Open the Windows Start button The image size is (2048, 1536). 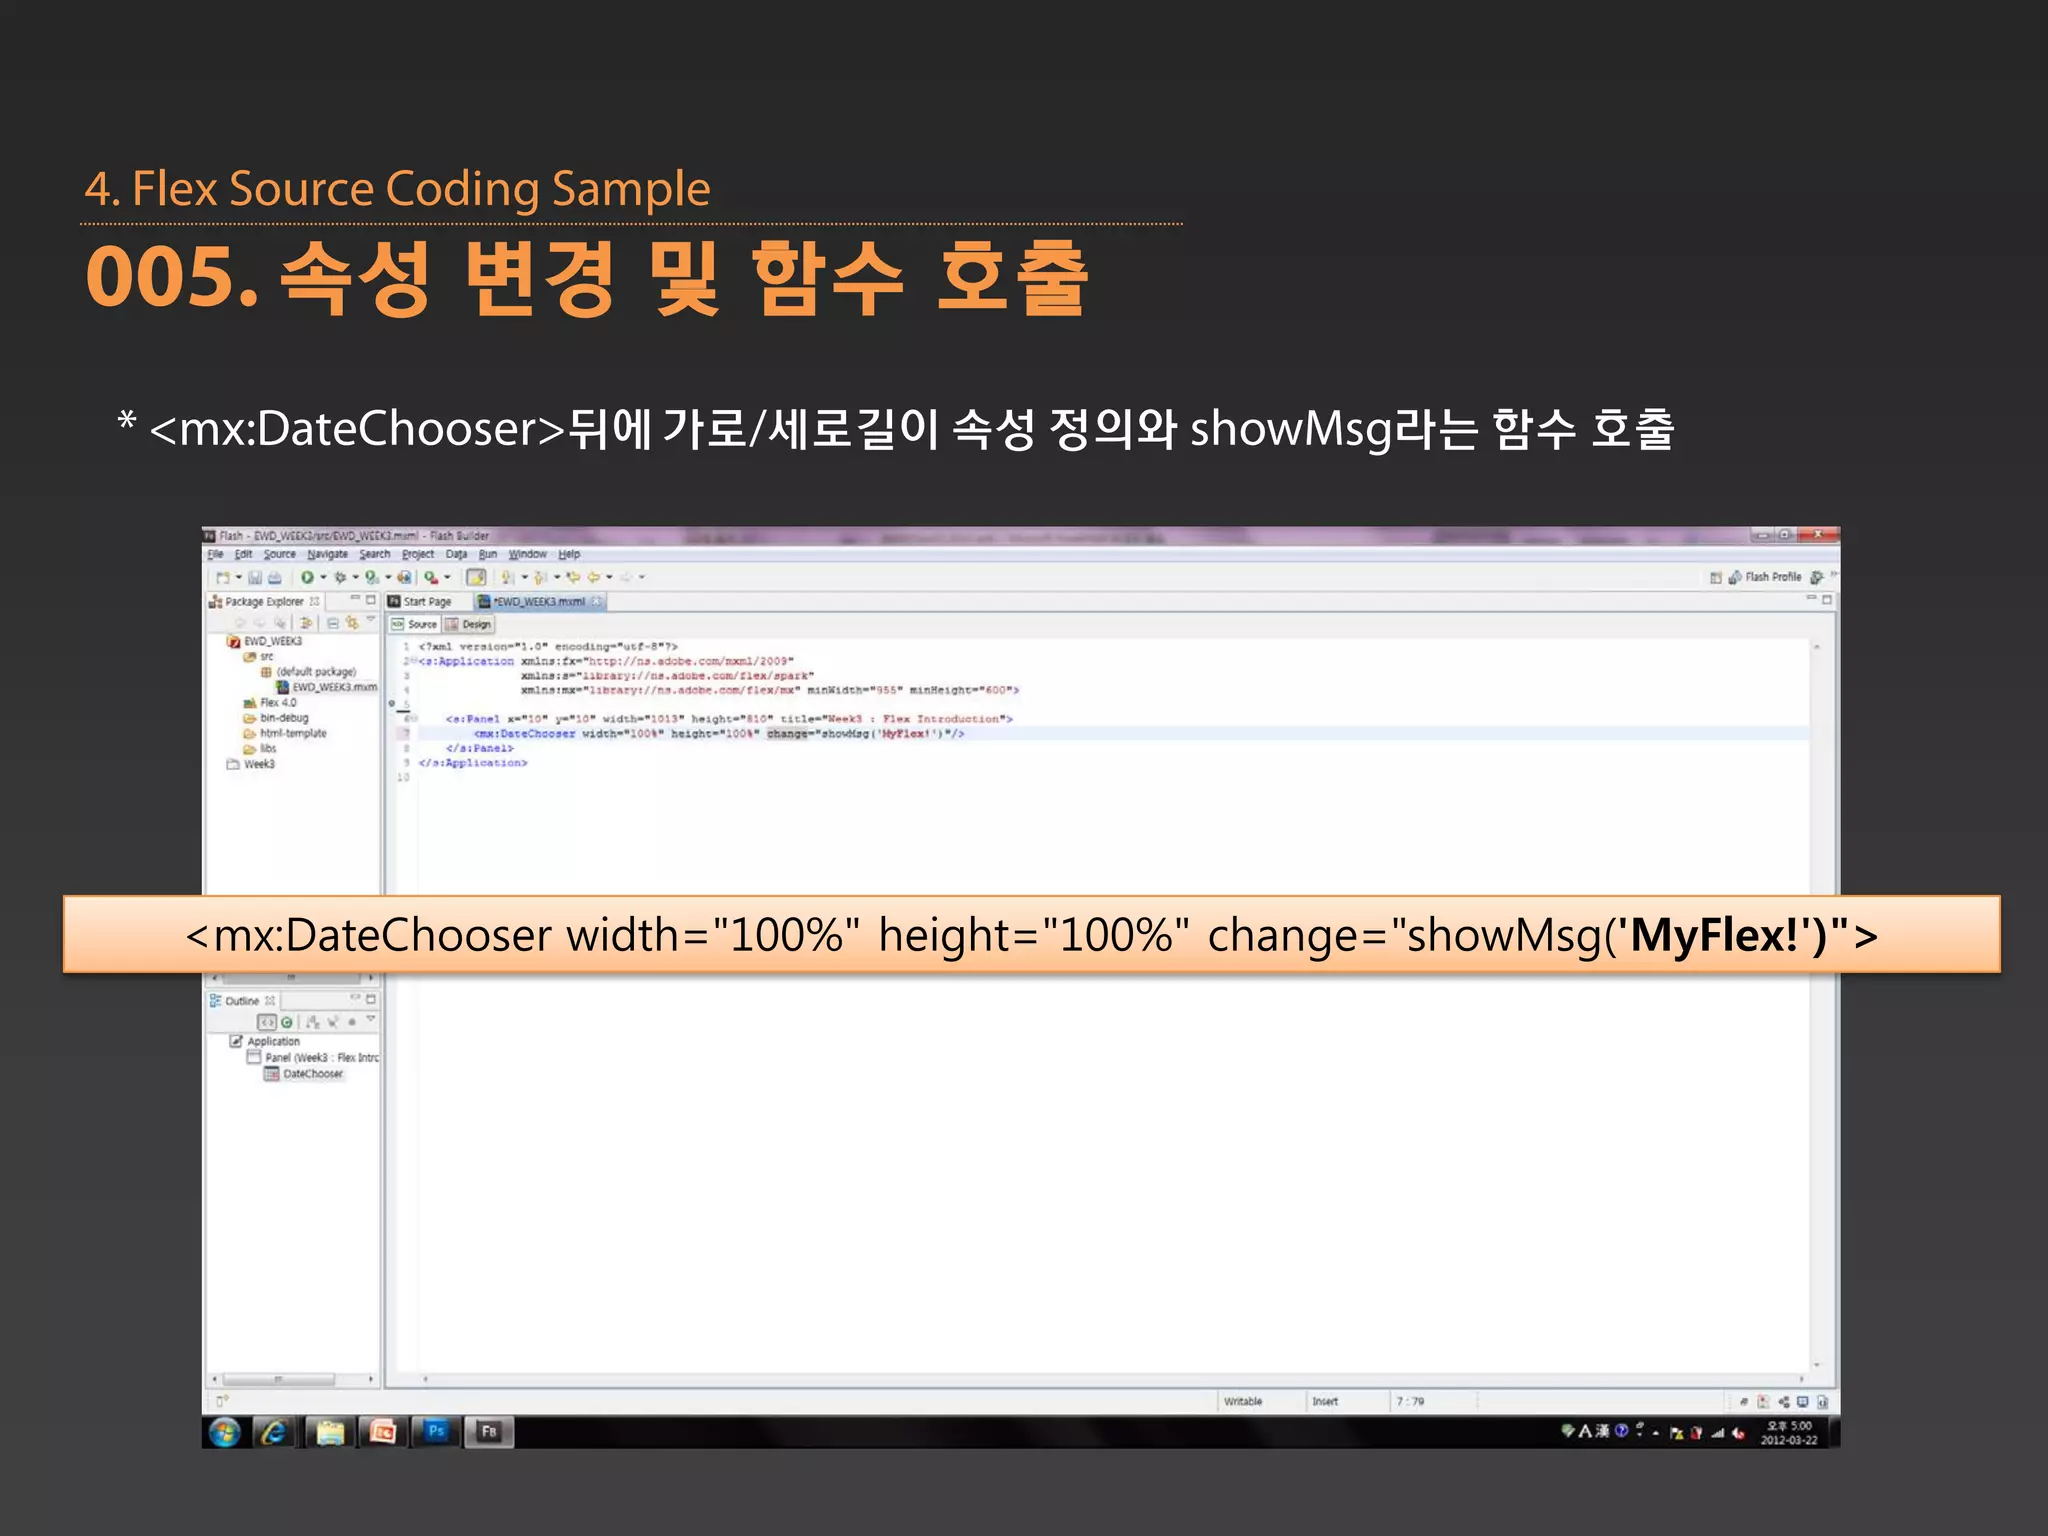(x=224, y=1432)
